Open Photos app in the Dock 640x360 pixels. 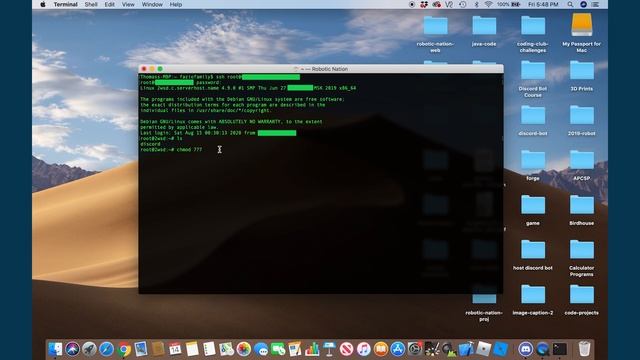point(244,349)
